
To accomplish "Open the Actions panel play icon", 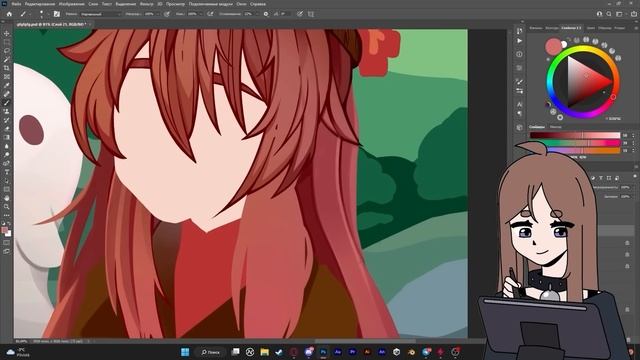I will pyautogui.click(x=519, y=41).
